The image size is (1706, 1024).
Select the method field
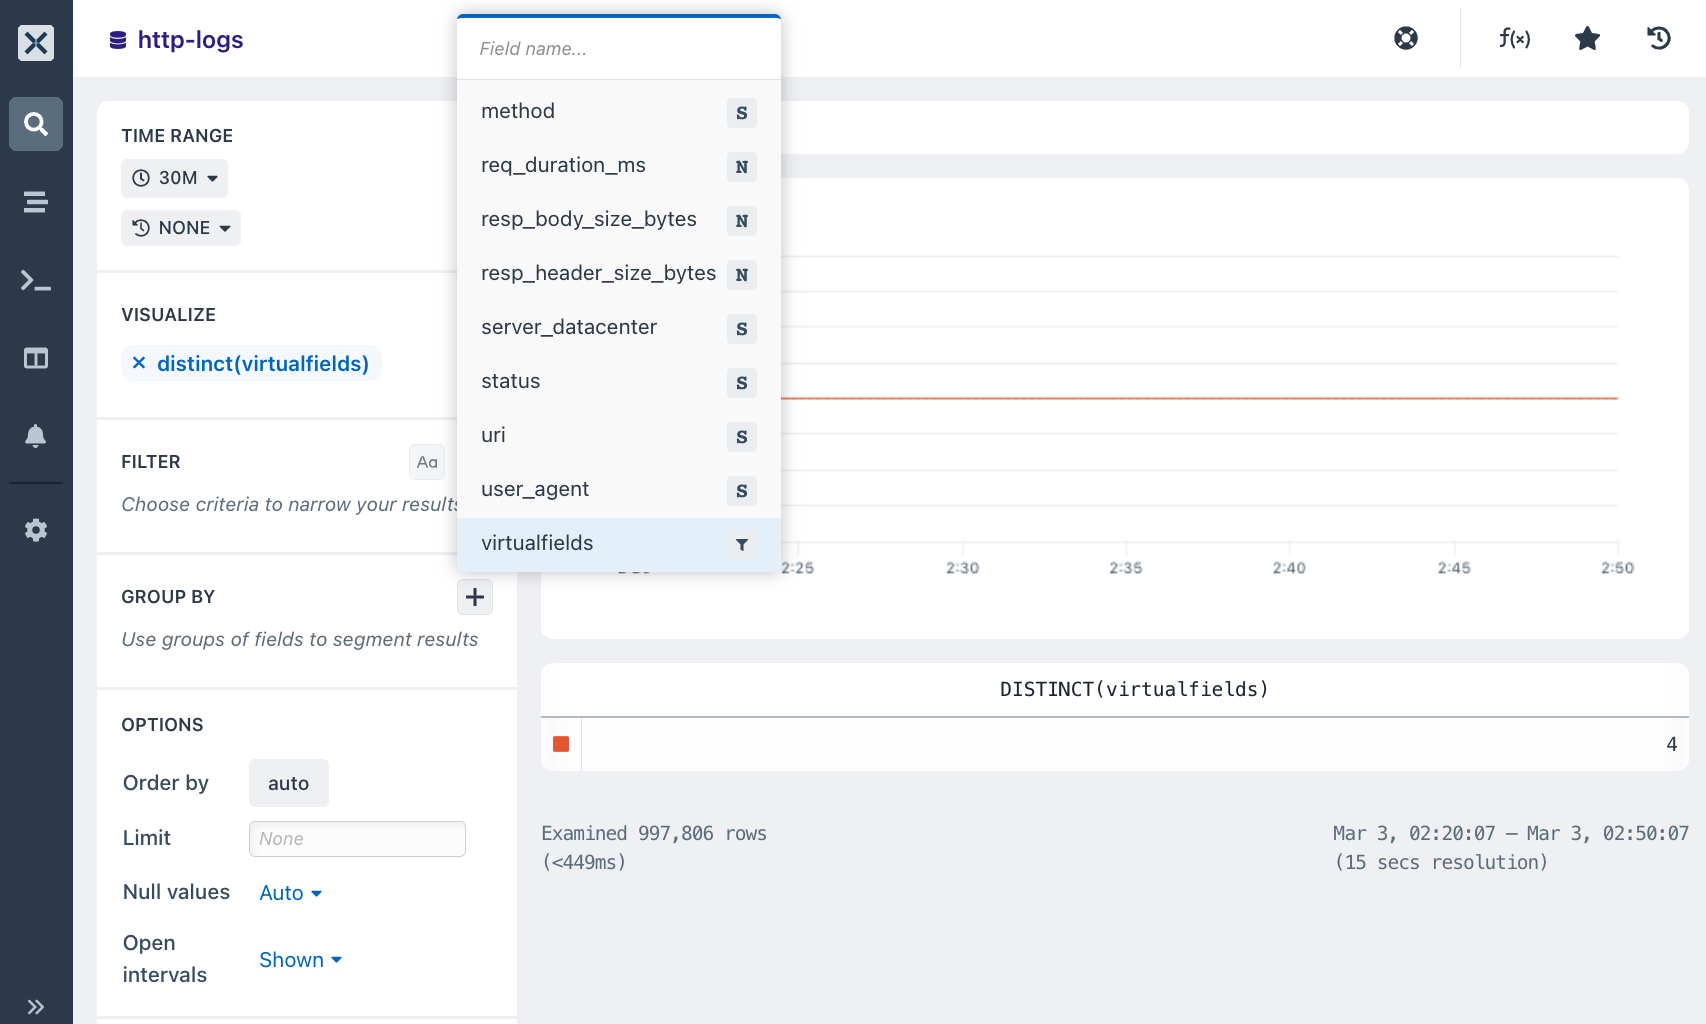pyautogui.click(x=619, y=112)
